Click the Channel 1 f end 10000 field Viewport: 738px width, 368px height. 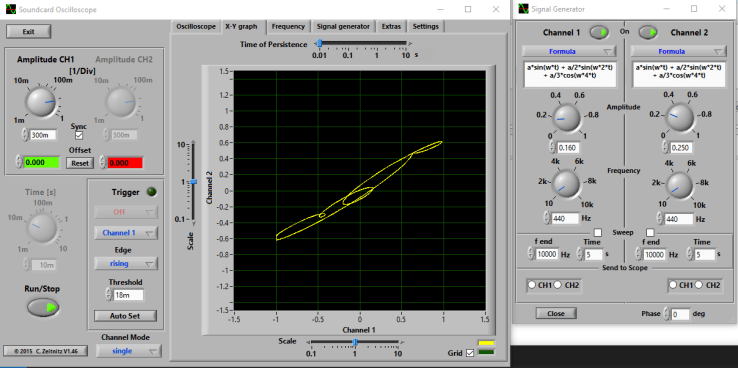pos(547,255)
